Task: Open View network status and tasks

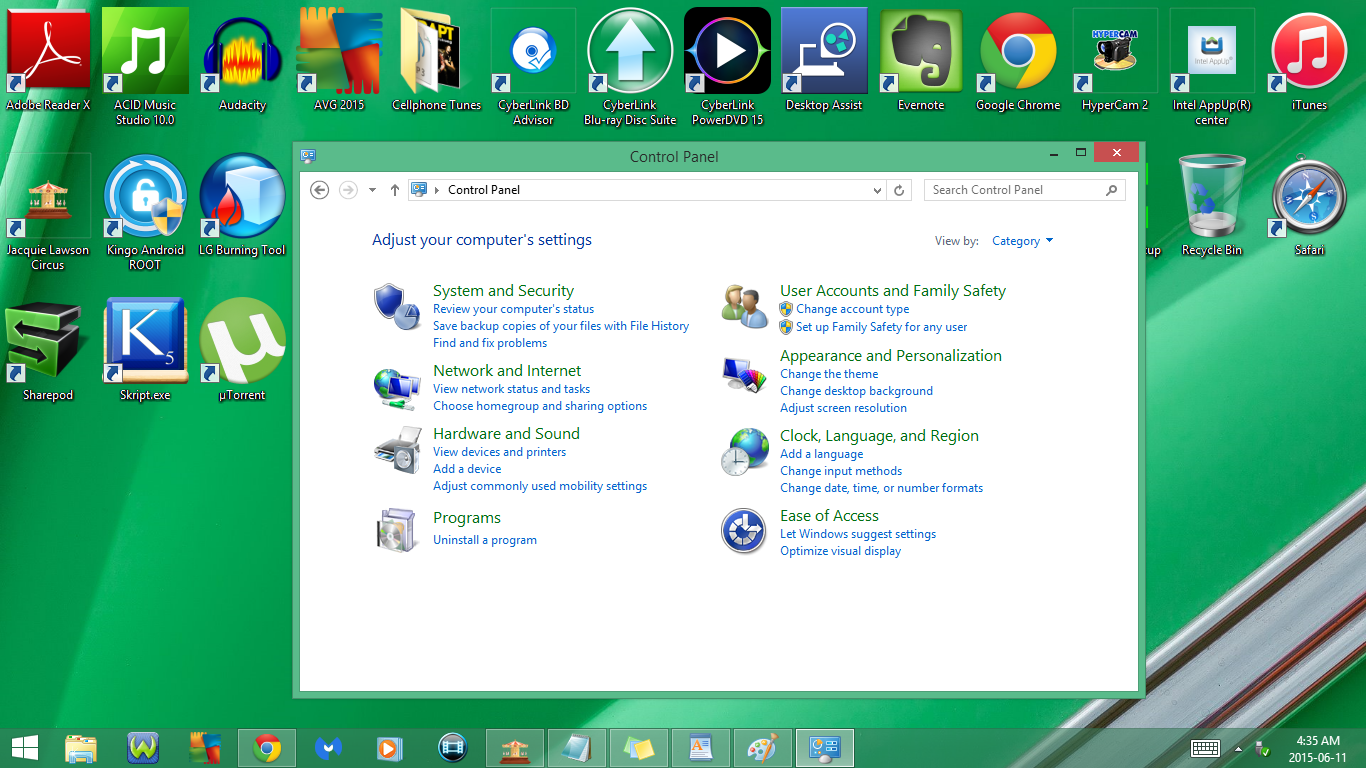Action: tap(511, 389)
